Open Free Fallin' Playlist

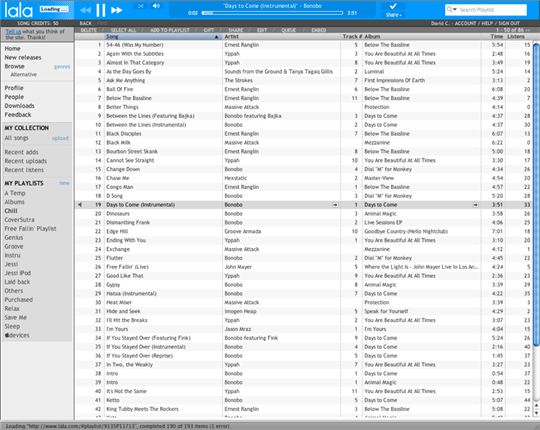tap(30, 229)
